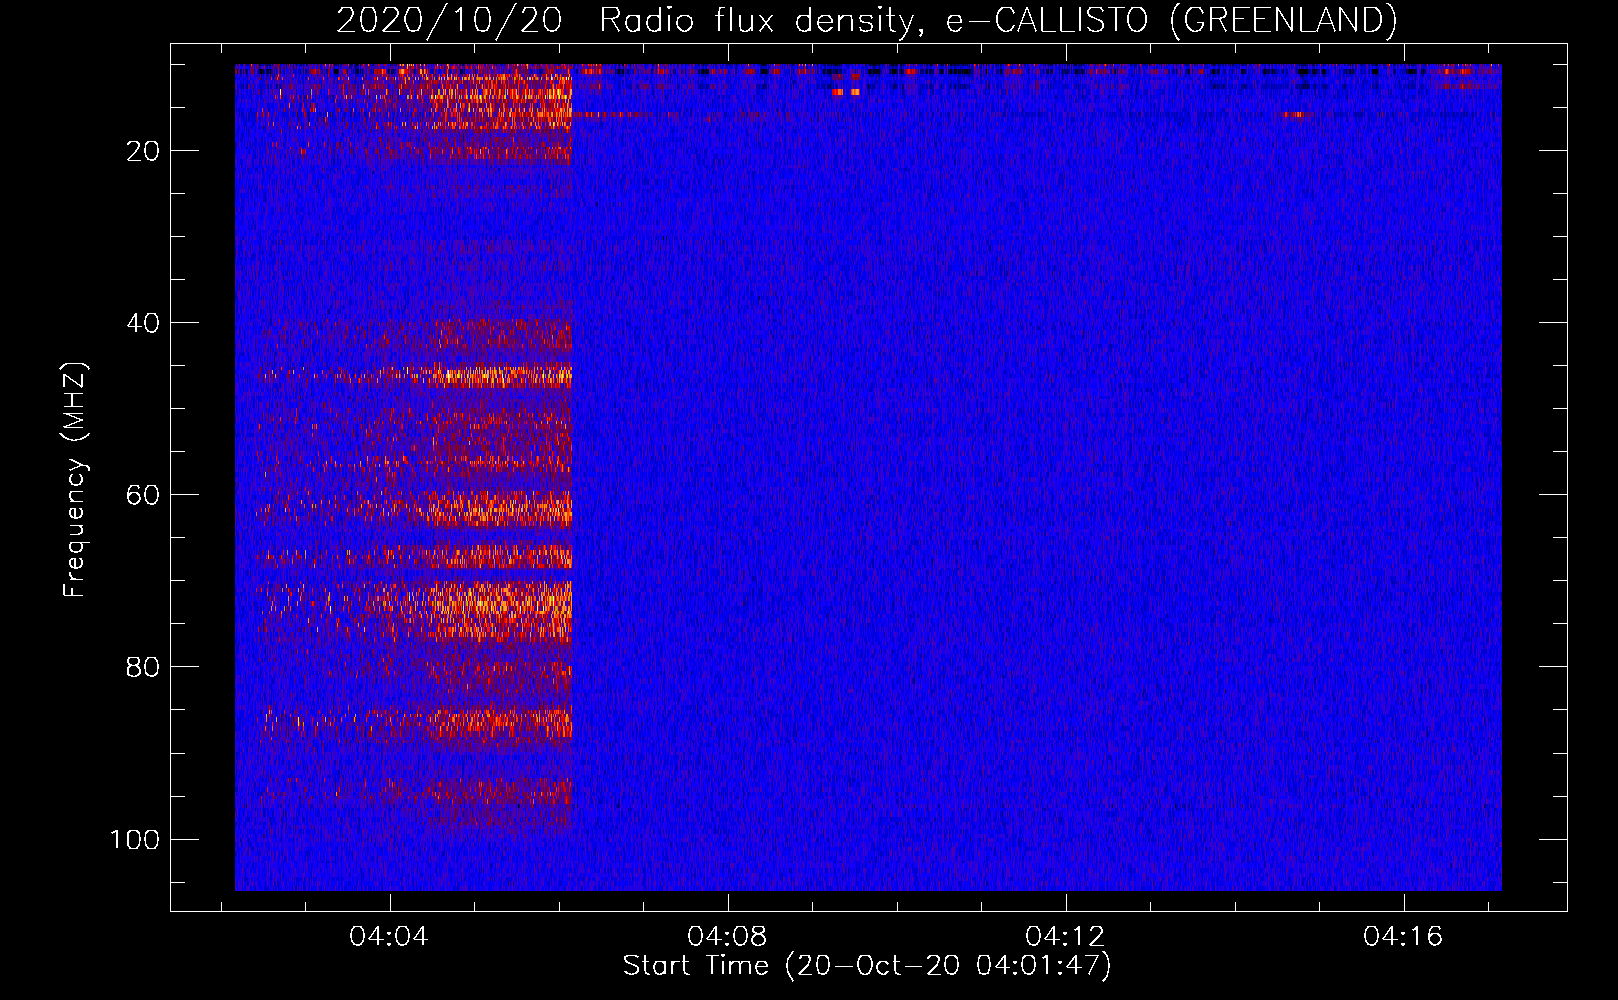This screenshot has width=1618, height=1000.
Task: Click the 80 MHz frequency tick label
Action: coord(143,667)
